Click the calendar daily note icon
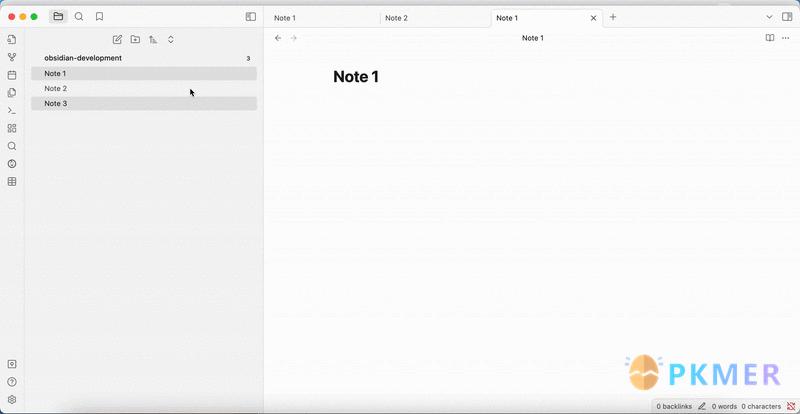Screen dimensions: 800x414 coord(12,75)
